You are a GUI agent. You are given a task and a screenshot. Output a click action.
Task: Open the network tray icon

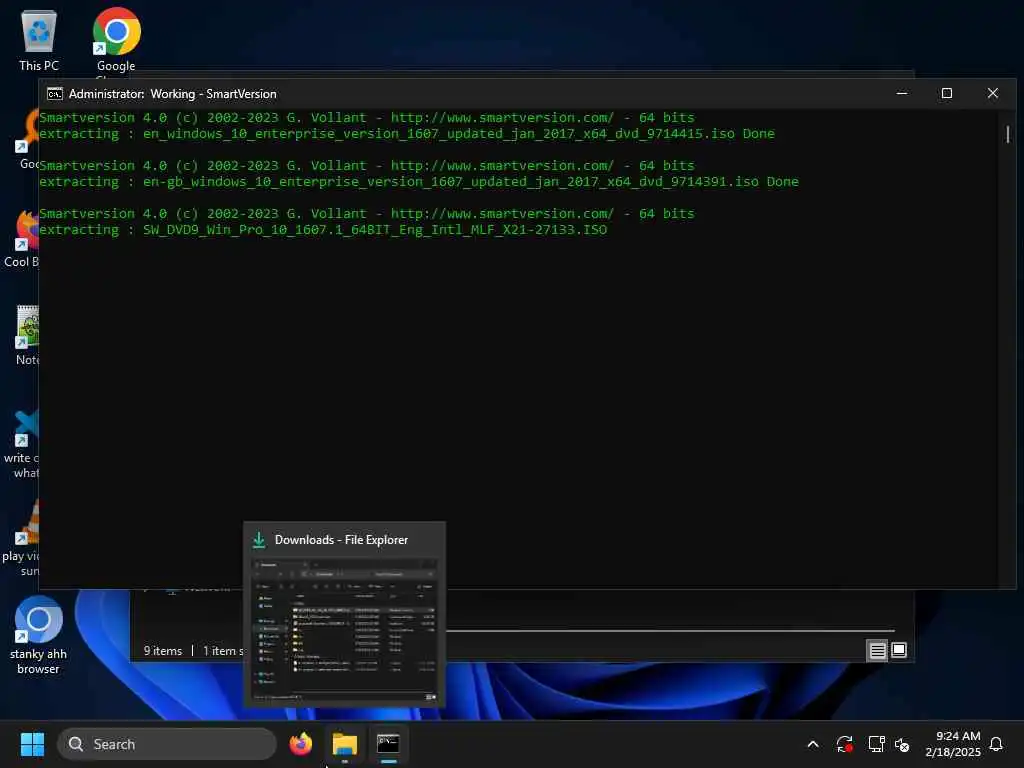876,744
